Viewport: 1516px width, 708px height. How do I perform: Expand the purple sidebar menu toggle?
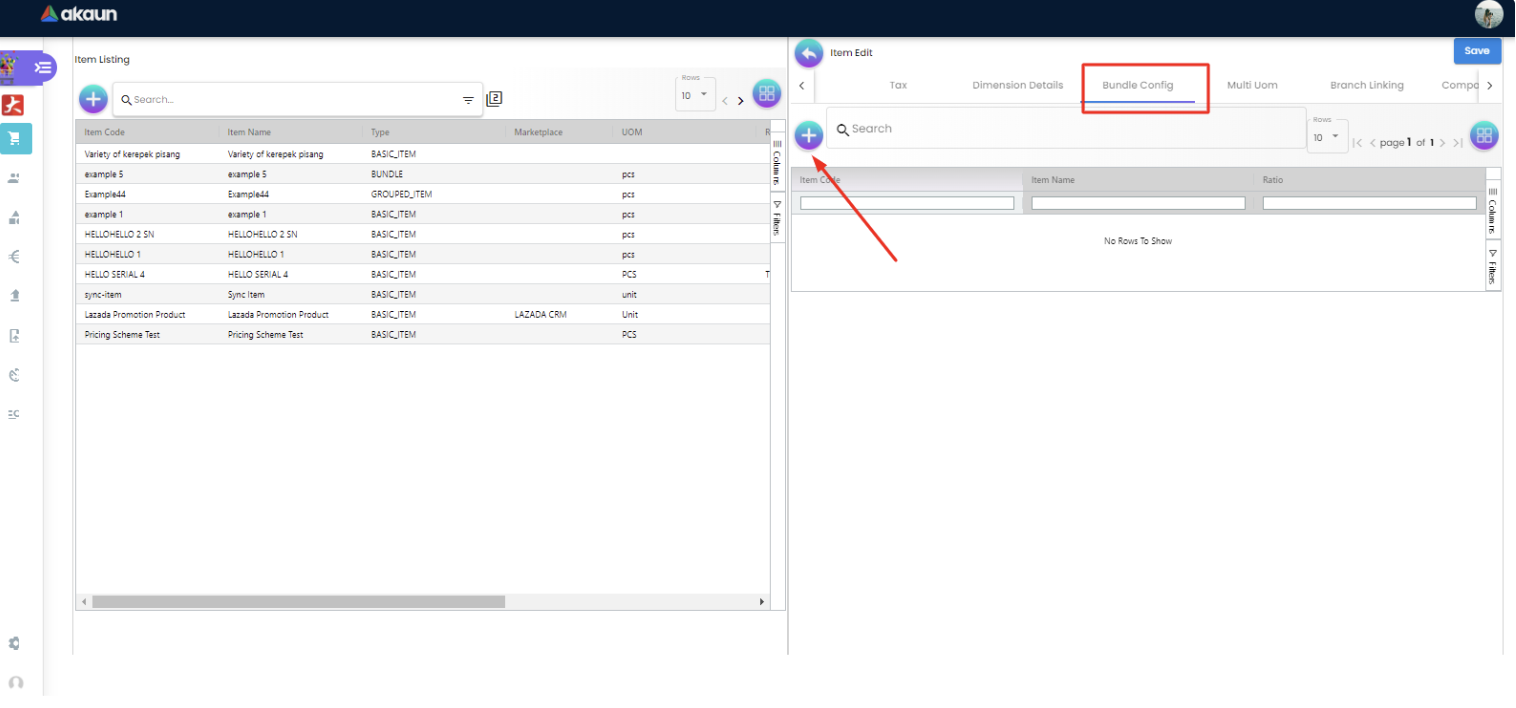[x=42, y=67]
